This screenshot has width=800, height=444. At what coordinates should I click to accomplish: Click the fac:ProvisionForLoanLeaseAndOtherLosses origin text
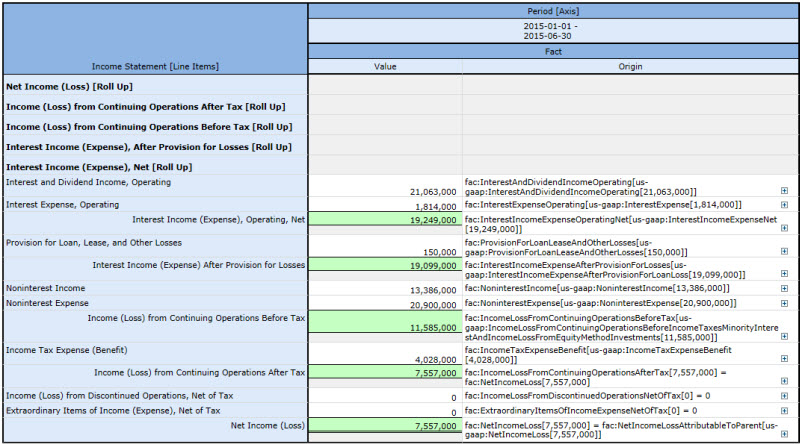click(x=576, y=248)
